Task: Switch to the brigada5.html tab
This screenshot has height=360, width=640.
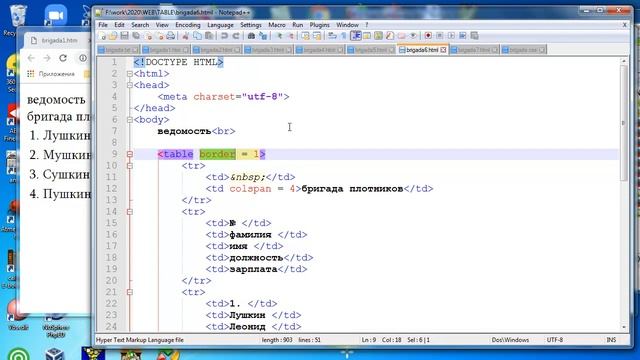Action: pos(370,50)
